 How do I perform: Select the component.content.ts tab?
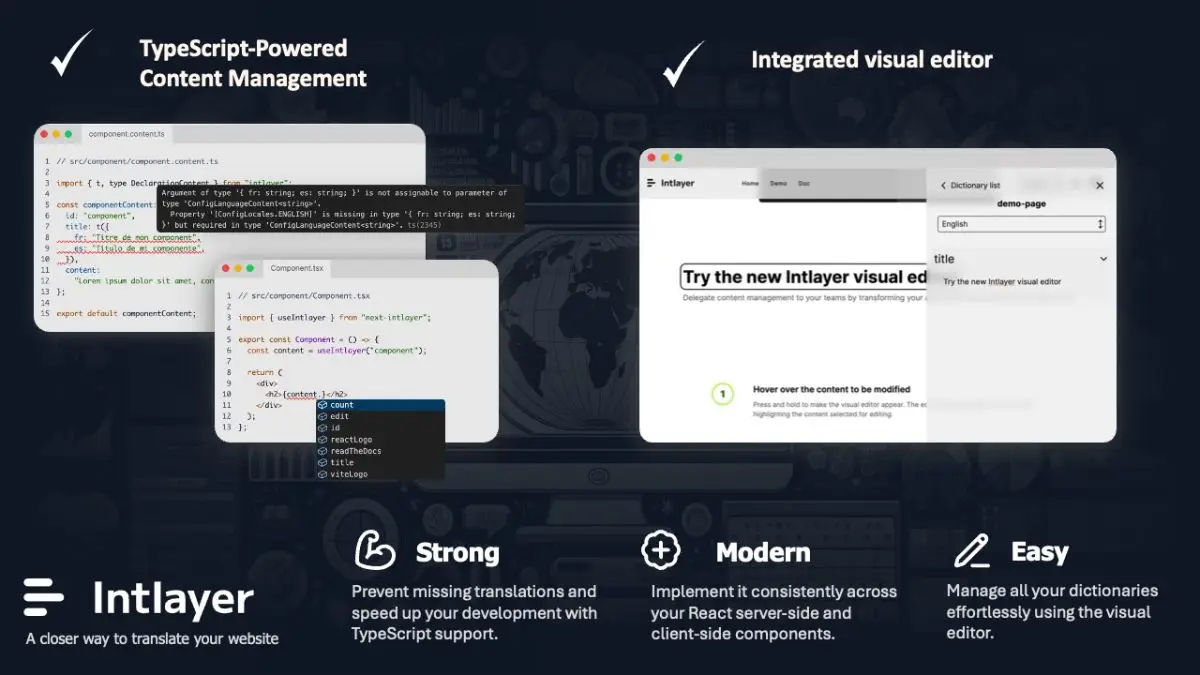coord(127,134)
